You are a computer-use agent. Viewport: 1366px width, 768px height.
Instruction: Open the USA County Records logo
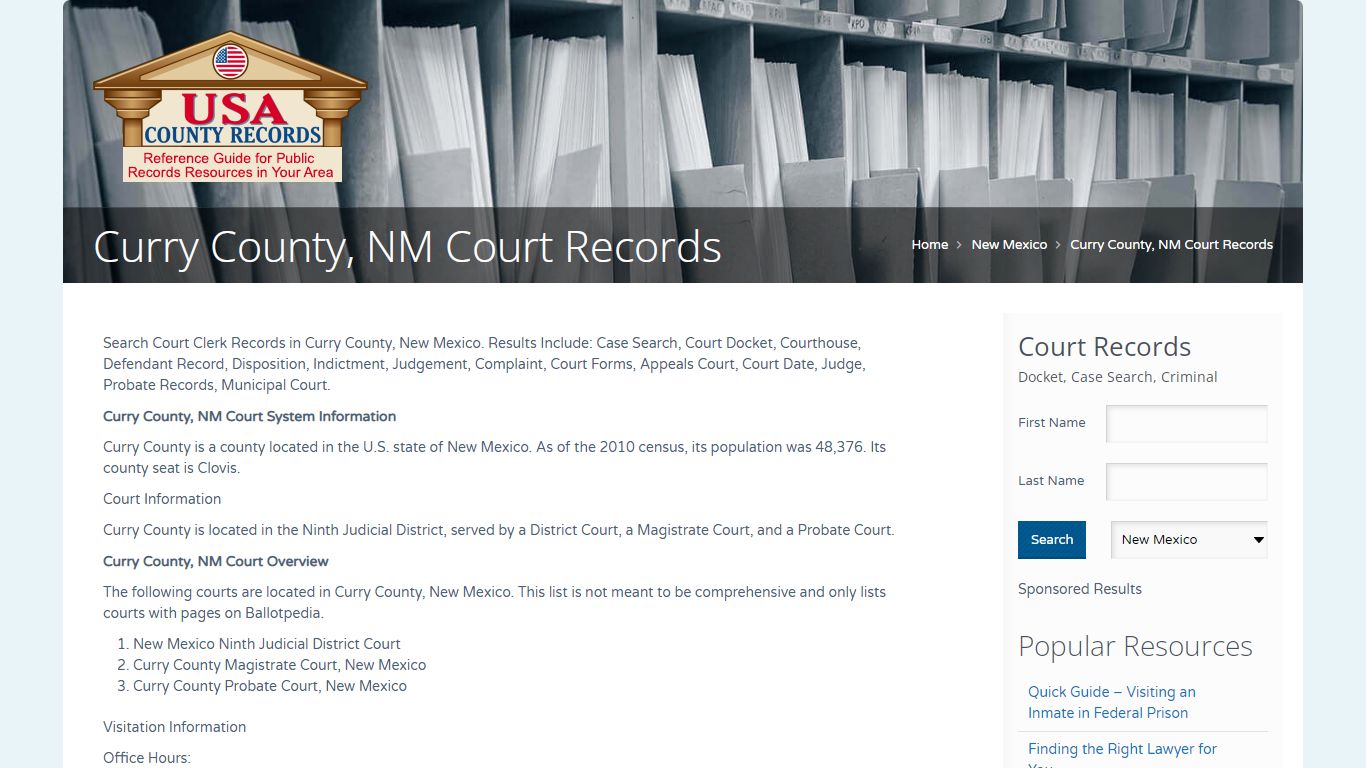(x=230, y=108)
